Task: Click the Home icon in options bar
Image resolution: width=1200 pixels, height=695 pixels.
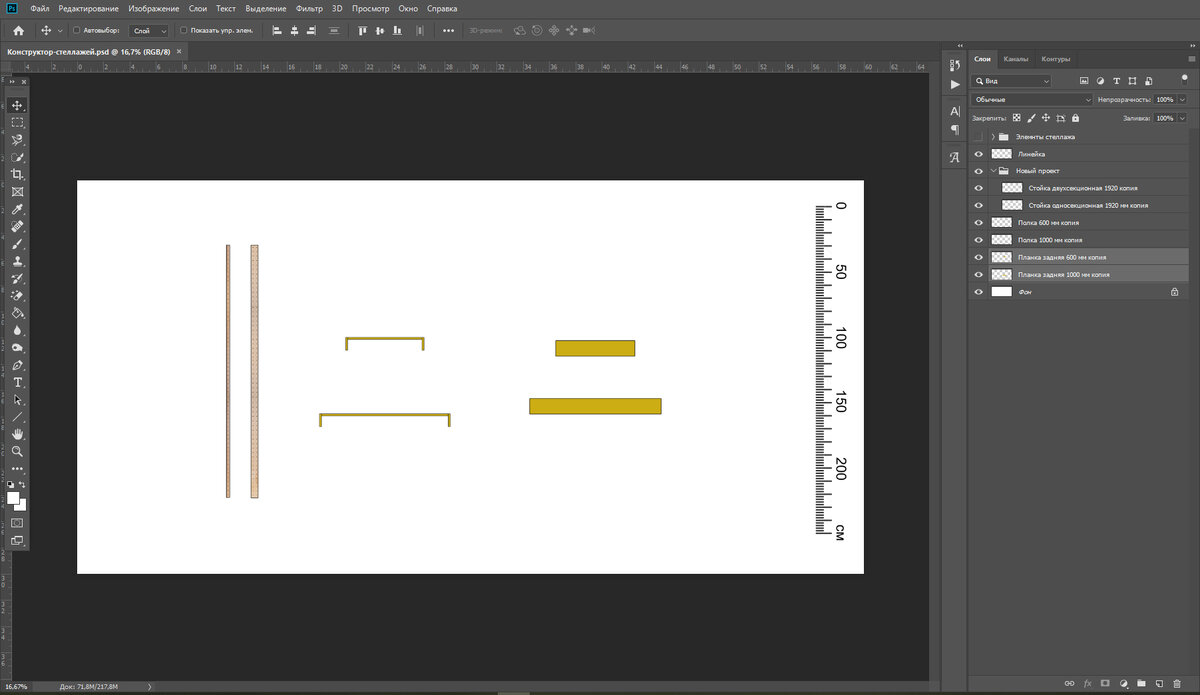Action: pos(18,31)
